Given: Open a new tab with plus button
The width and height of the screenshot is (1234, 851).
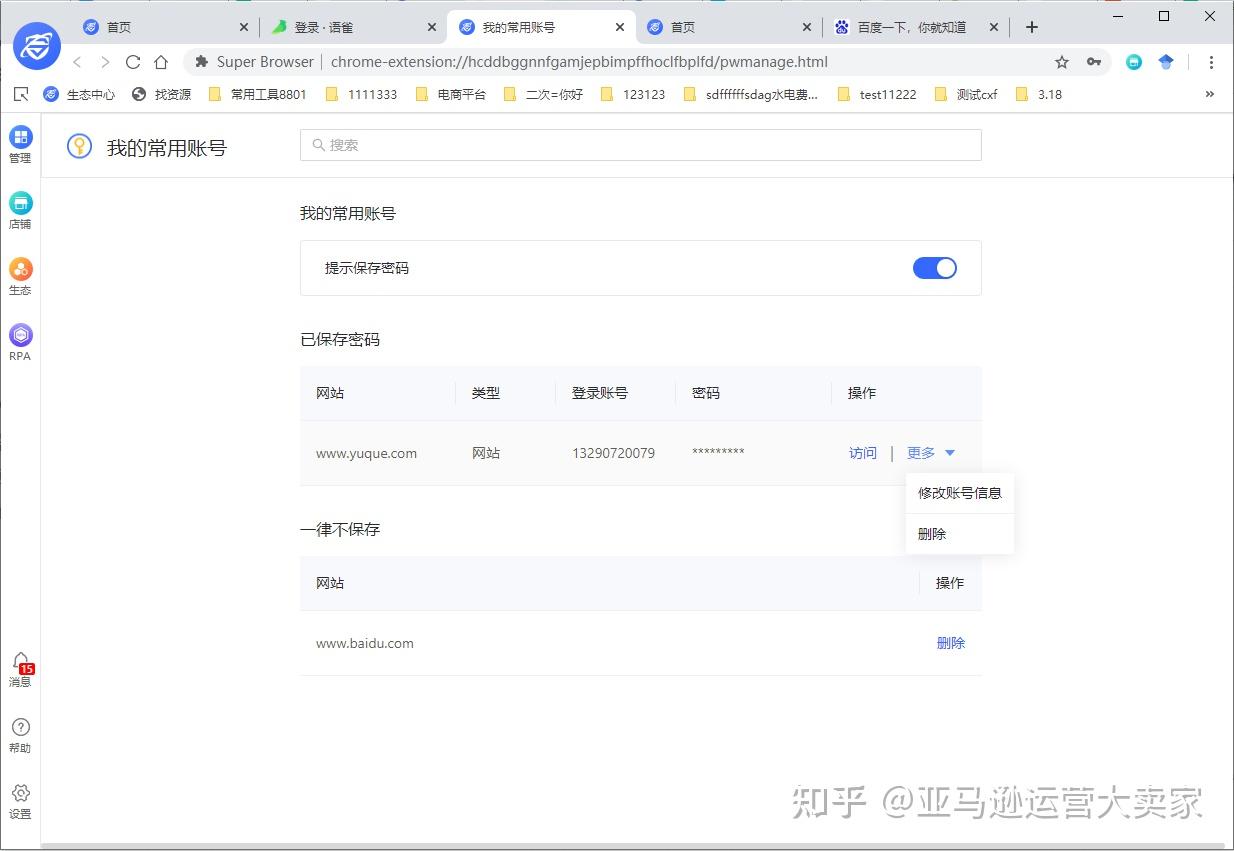Looking at the screenshot, I should 1032,27.
